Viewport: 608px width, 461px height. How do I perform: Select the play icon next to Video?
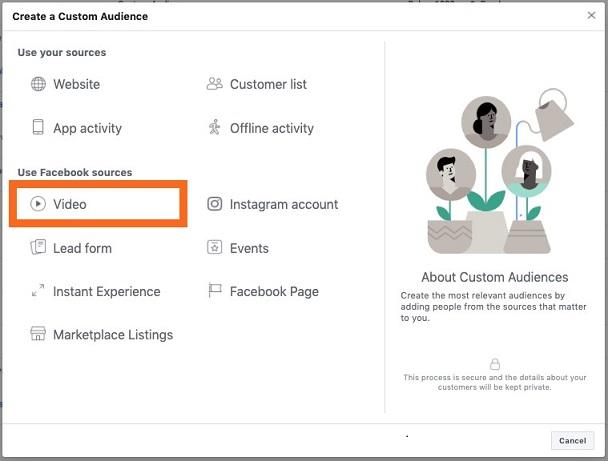(38, 204)
